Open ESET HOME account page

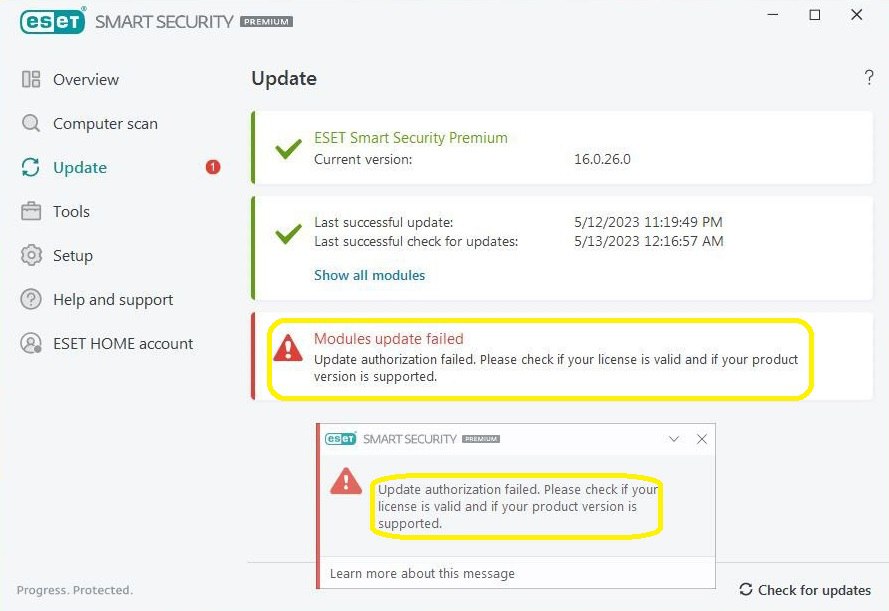coord(123,343)
